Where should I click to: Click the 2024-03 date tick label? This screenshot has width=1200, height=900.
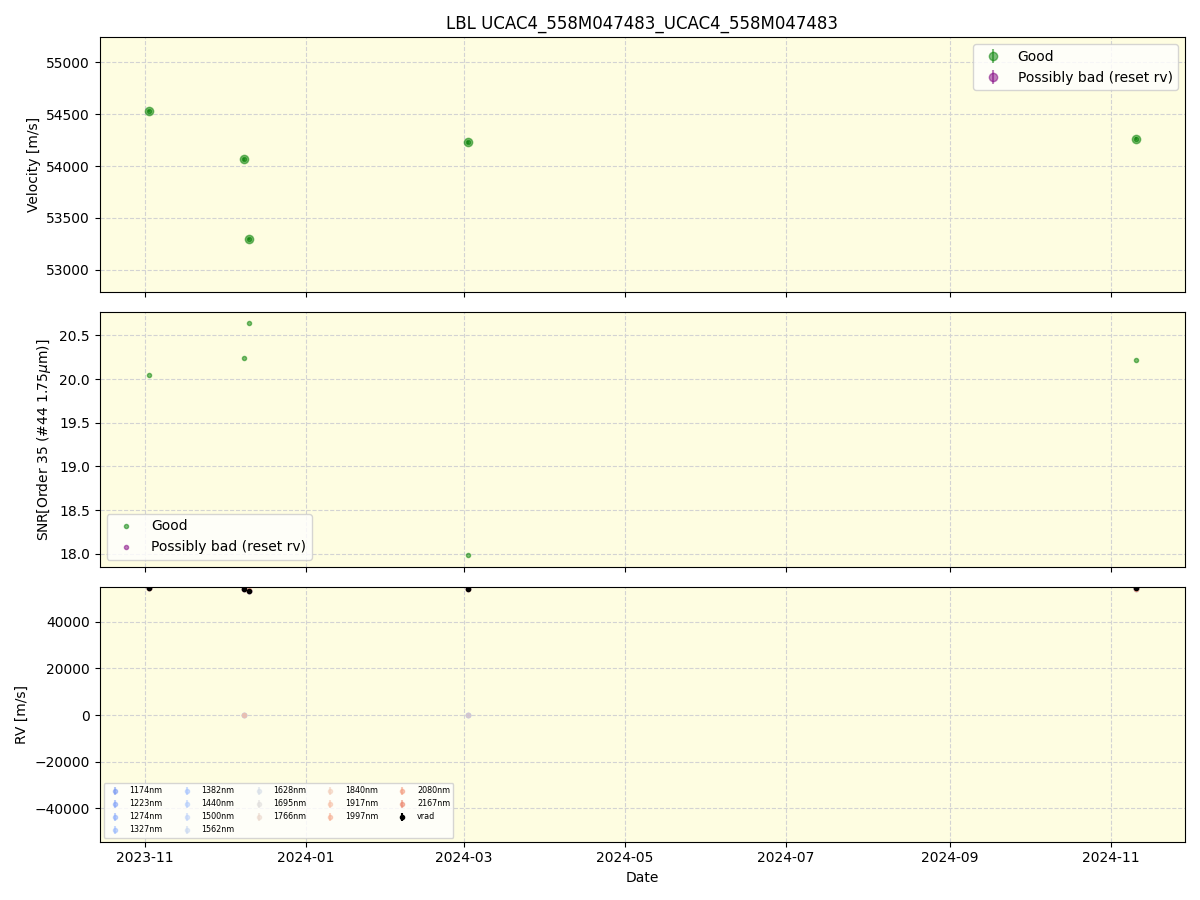point(464,855)
